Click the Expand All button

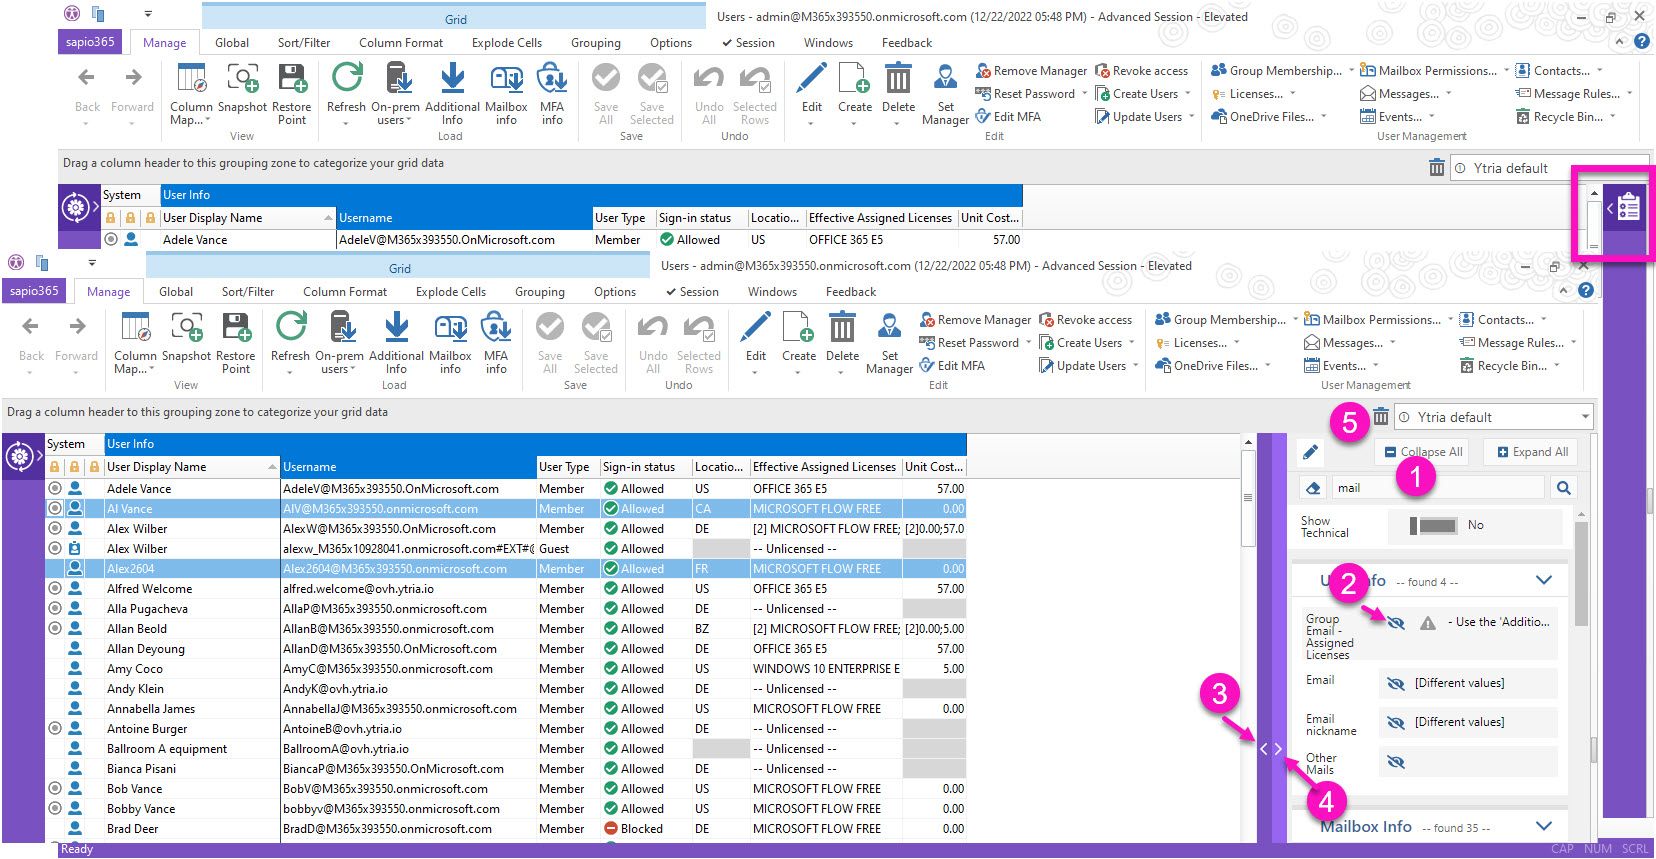pos(1532,452)
